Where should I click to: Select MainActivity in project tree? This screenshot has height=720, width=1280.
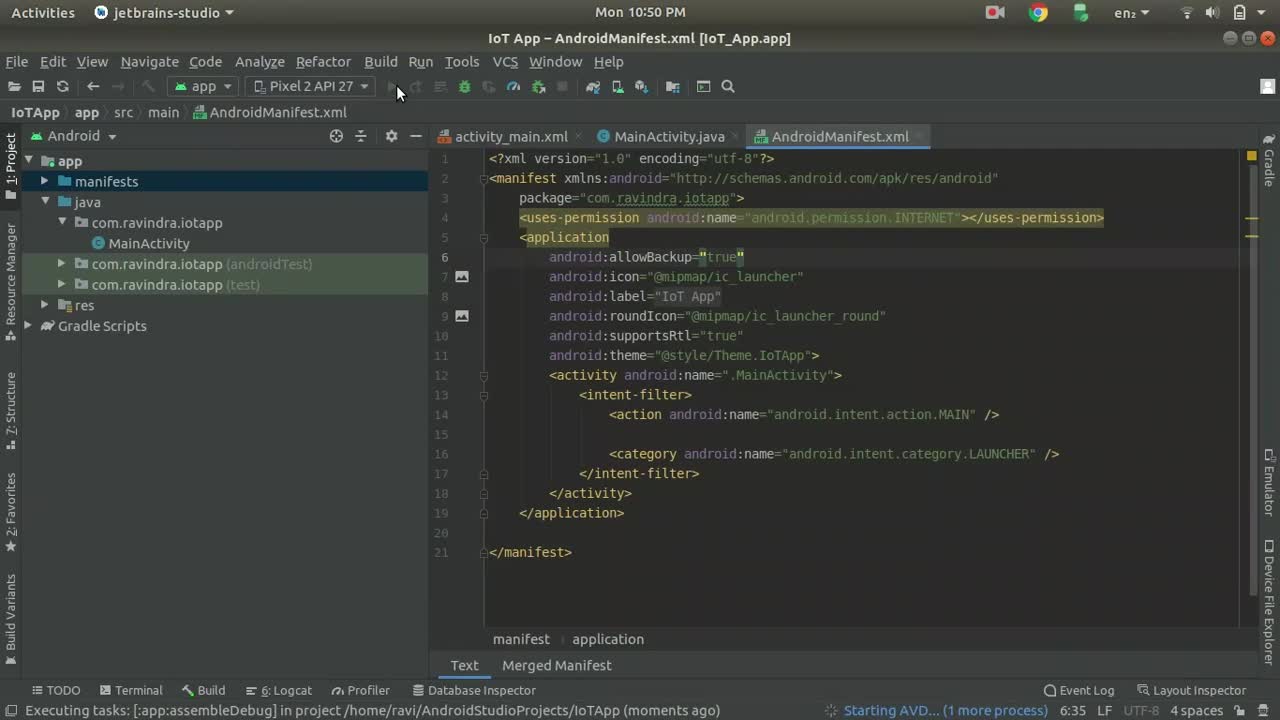pos(149,243)
